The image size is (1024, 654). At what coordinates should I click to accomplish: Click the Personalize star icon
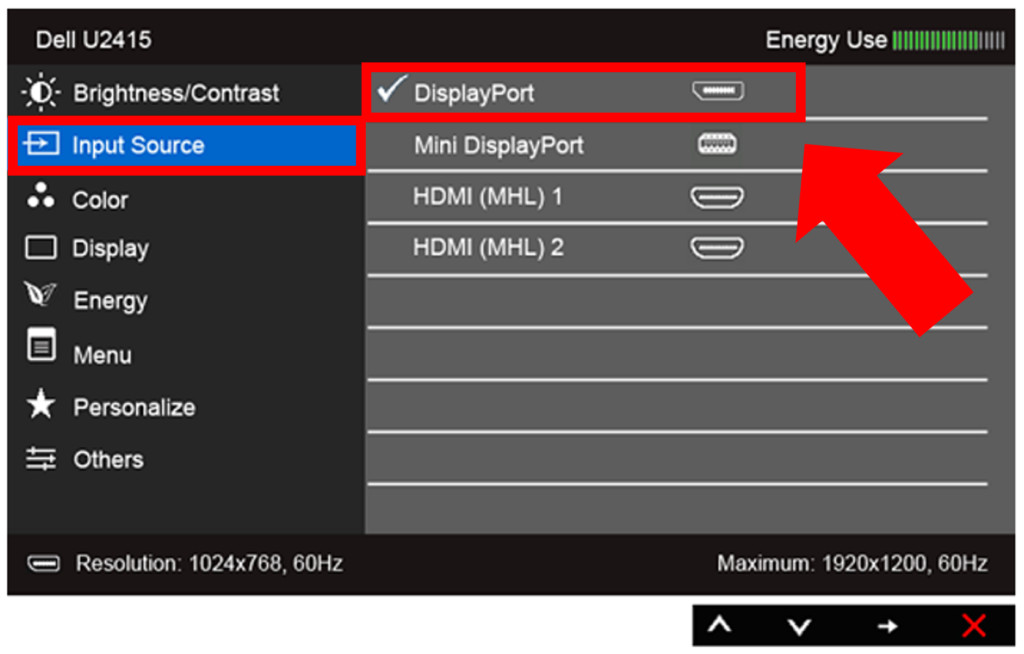click(x=40, y=404)
